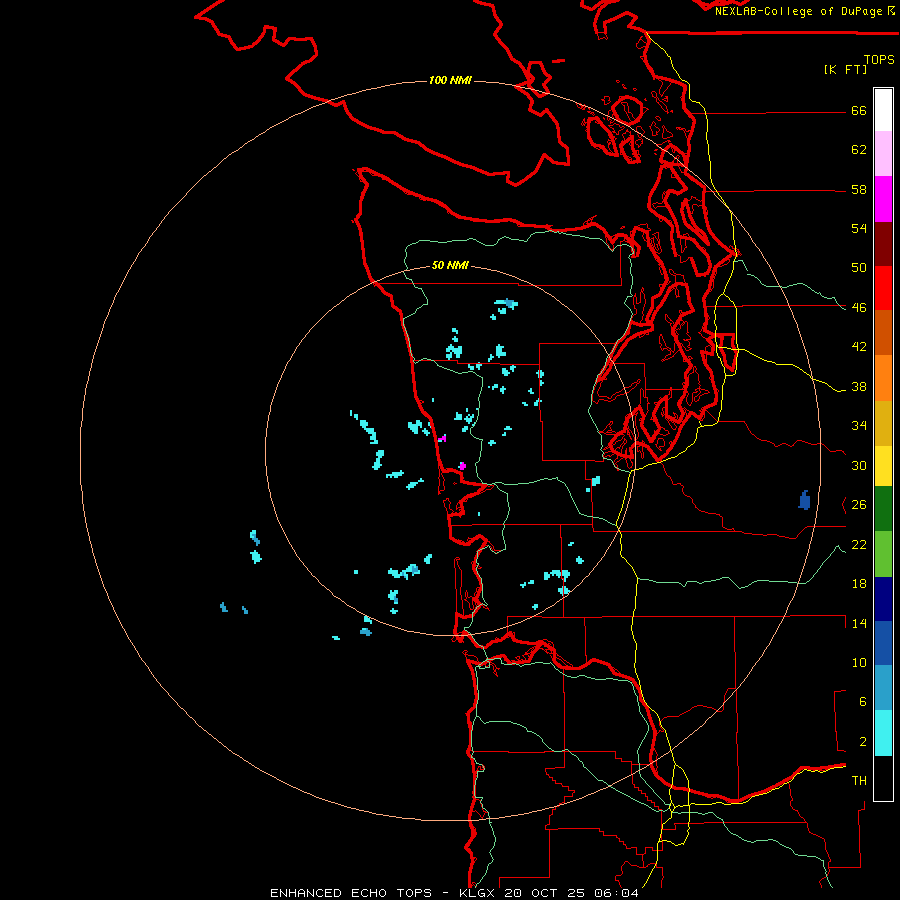
Task: Click legend value 10
Action: pos(859,662)
